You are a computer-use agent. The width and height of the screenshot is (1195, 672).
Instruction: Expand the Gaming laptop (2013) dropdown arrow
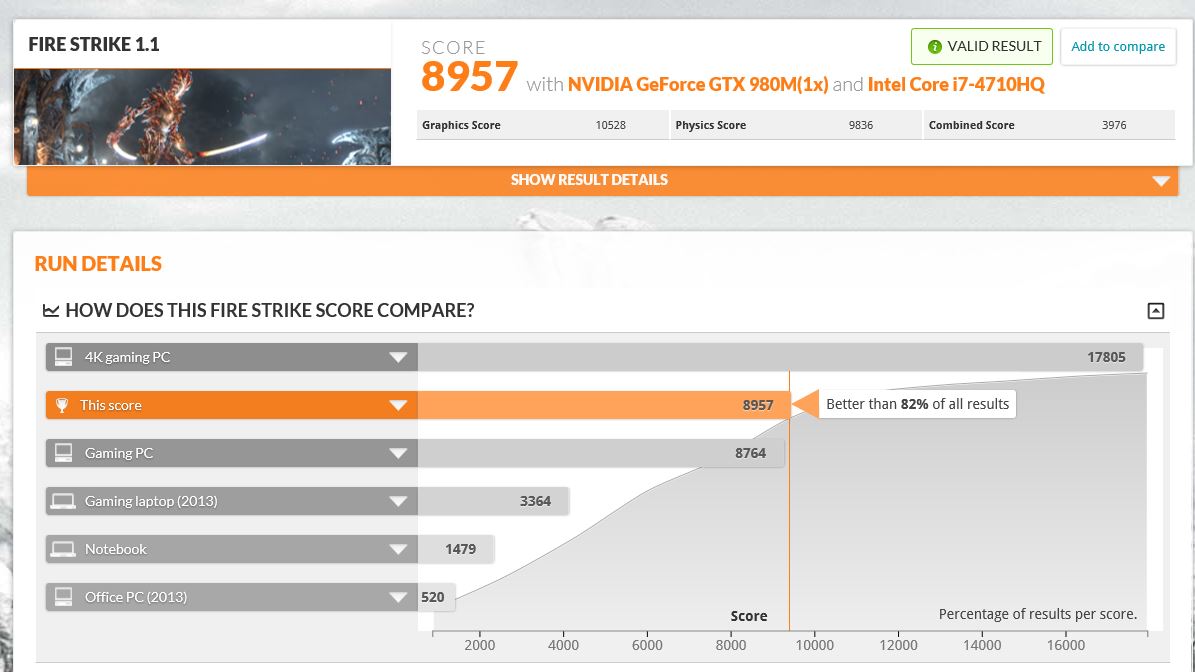[x=398, y=501]
